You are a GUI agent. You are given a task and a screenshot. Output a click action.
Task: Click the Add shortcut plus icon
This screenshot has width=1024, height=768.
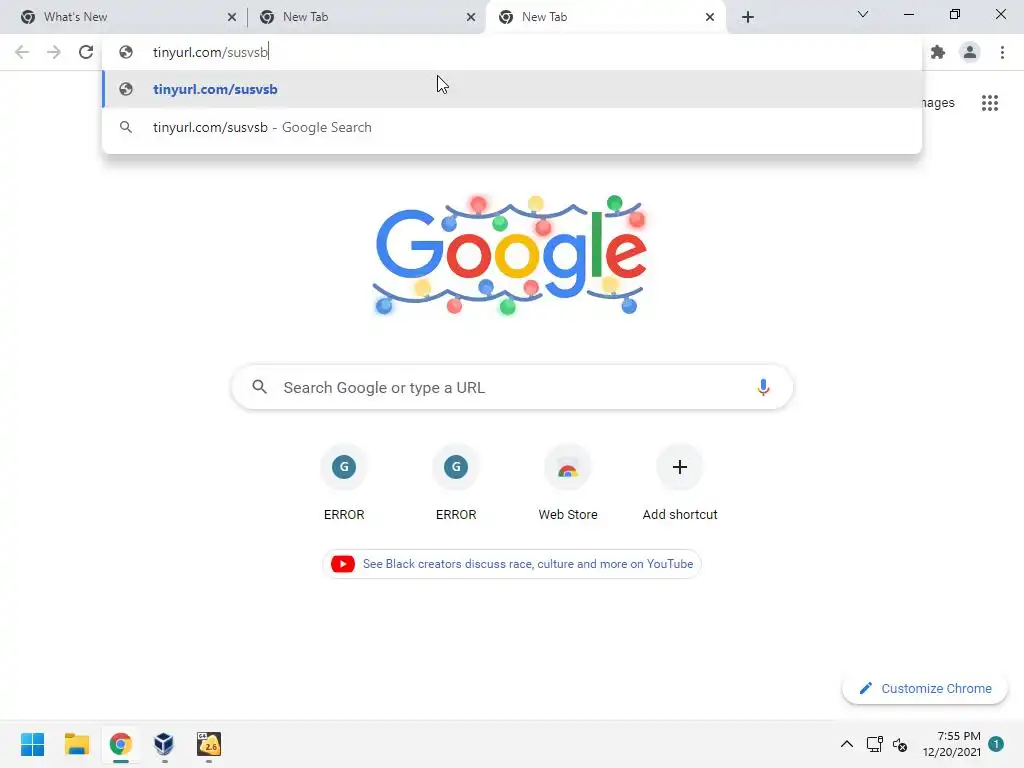680,467
